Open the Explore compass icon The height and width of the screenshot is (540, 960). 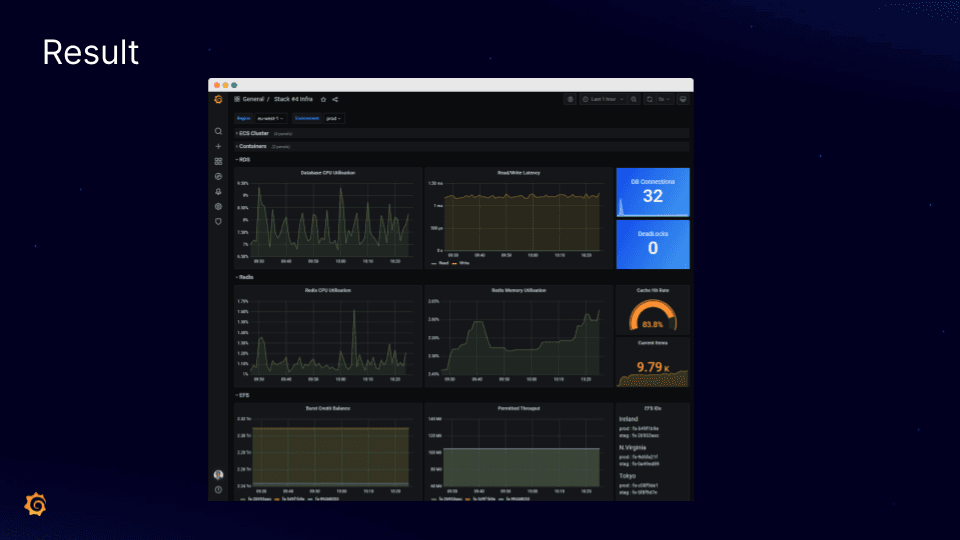coord(218,176)
